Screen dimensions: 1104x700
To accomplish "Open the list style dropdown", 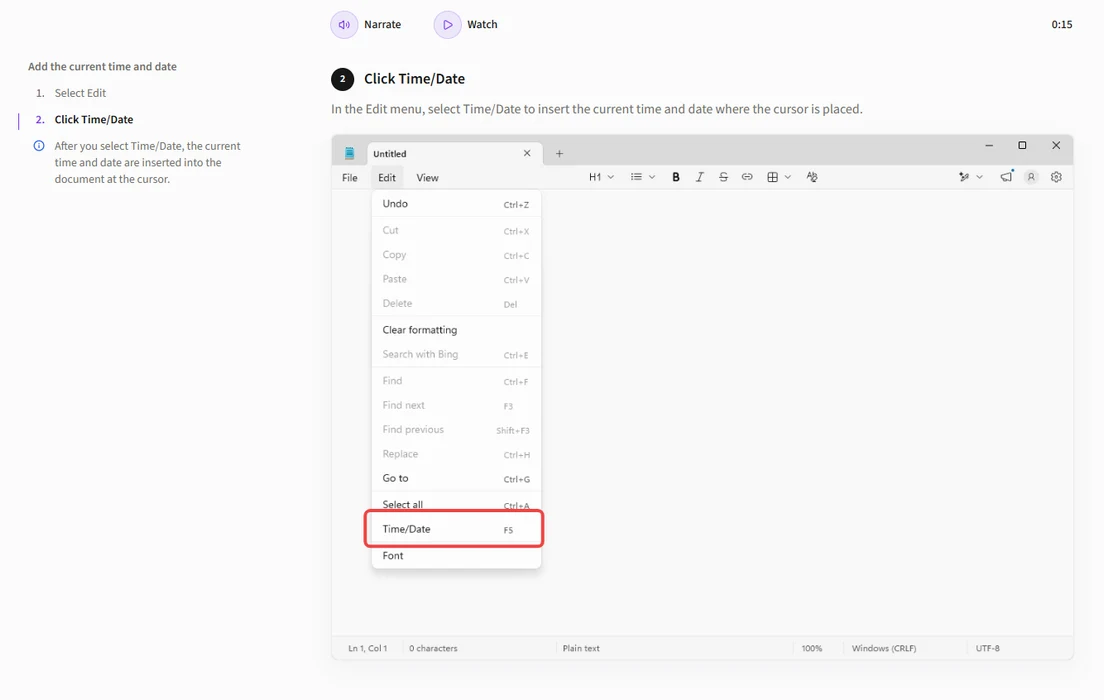I will click(643, 177).
